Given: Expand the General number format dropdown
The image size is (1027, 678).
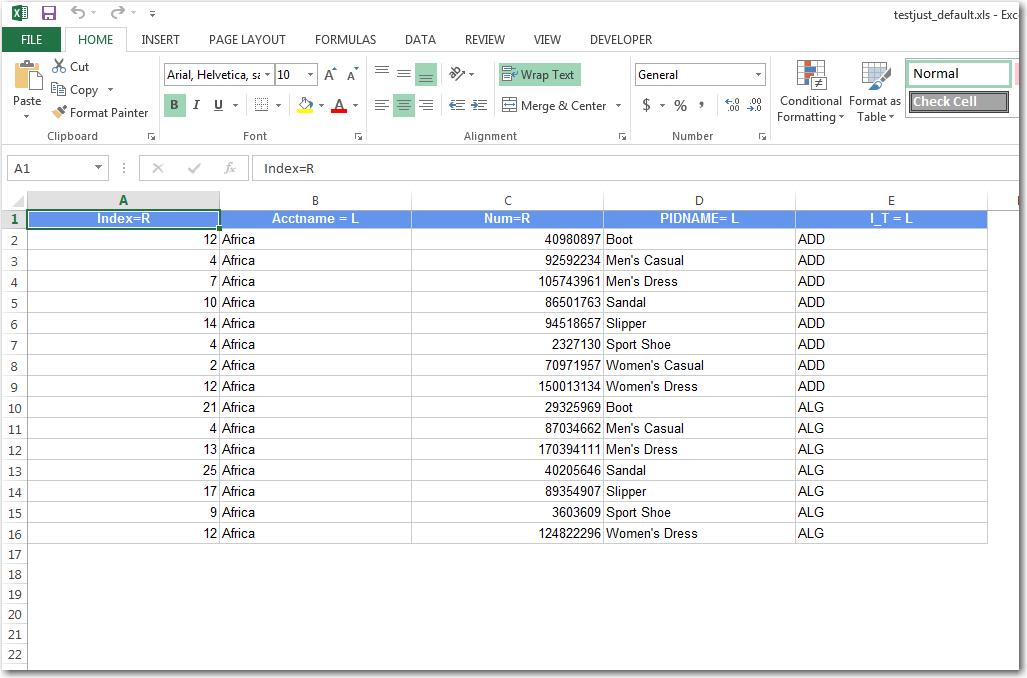Looking at the screenshot, I should [758, 75].
